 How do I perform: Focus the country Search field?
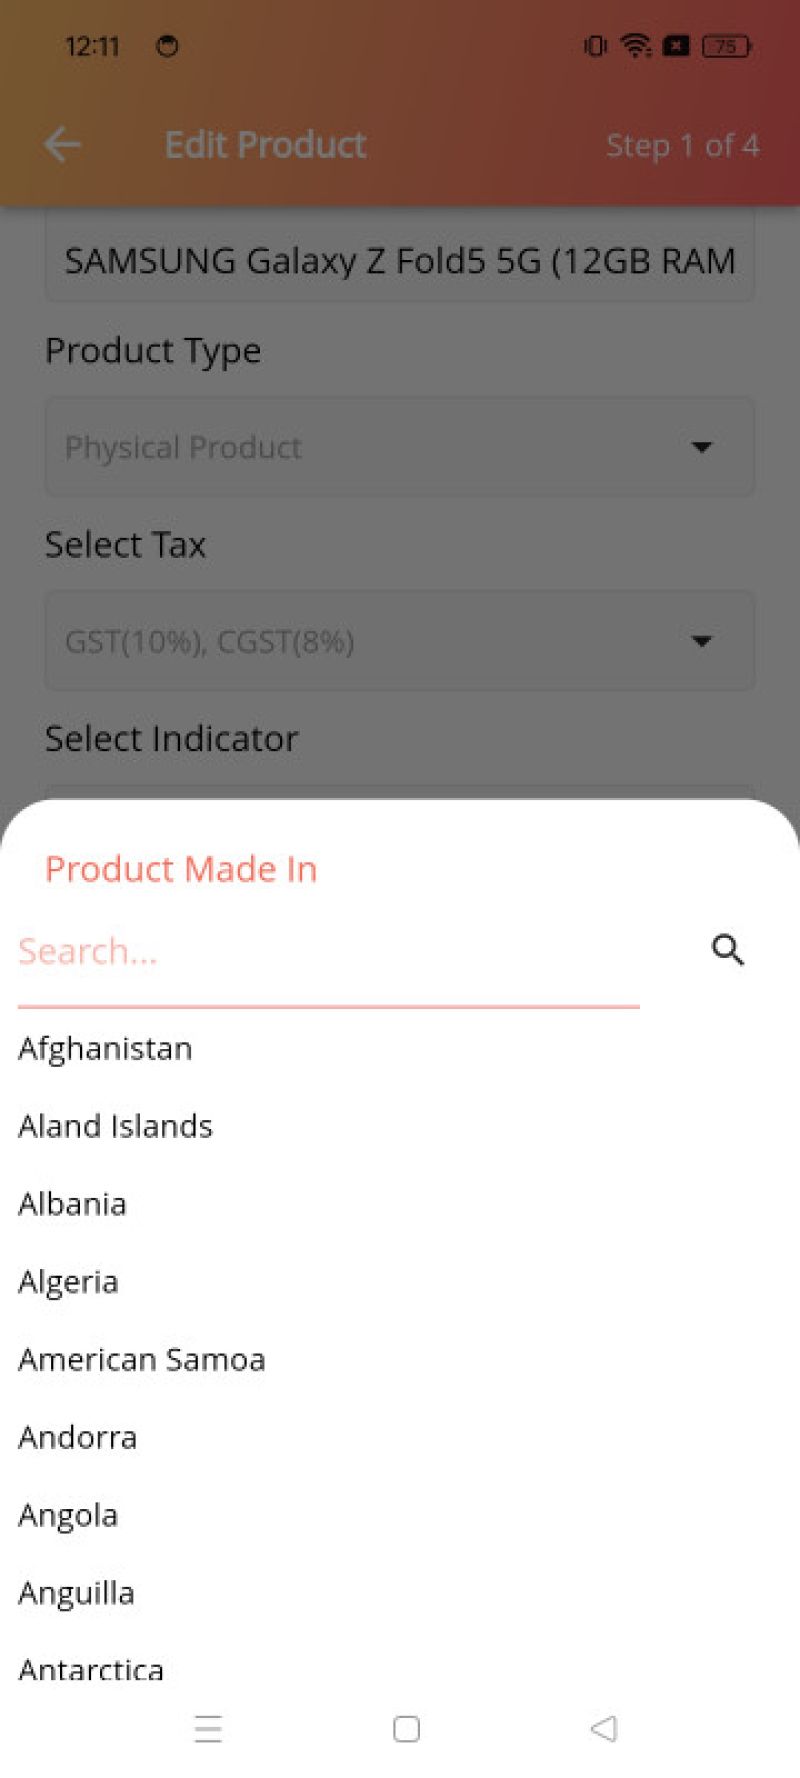(x=329, y=951)
